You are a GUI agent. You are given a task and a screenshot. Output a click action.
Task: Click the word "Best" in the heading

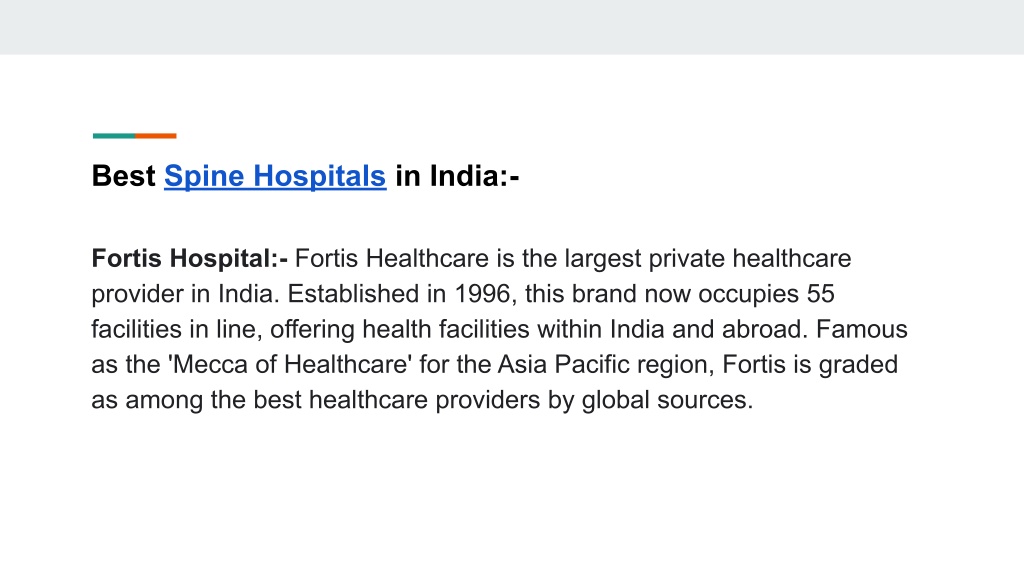123,176
